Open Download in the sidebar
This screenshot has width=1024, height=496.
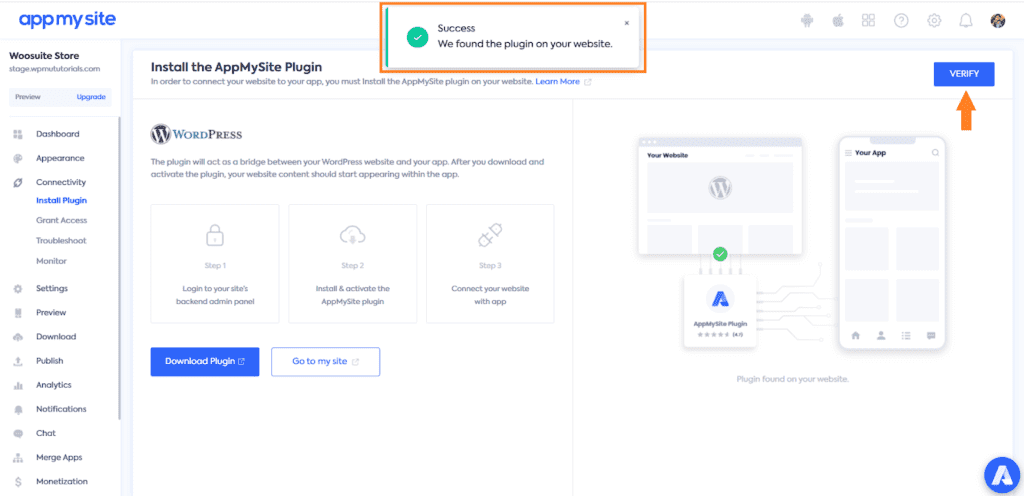(x=56, y=337)
